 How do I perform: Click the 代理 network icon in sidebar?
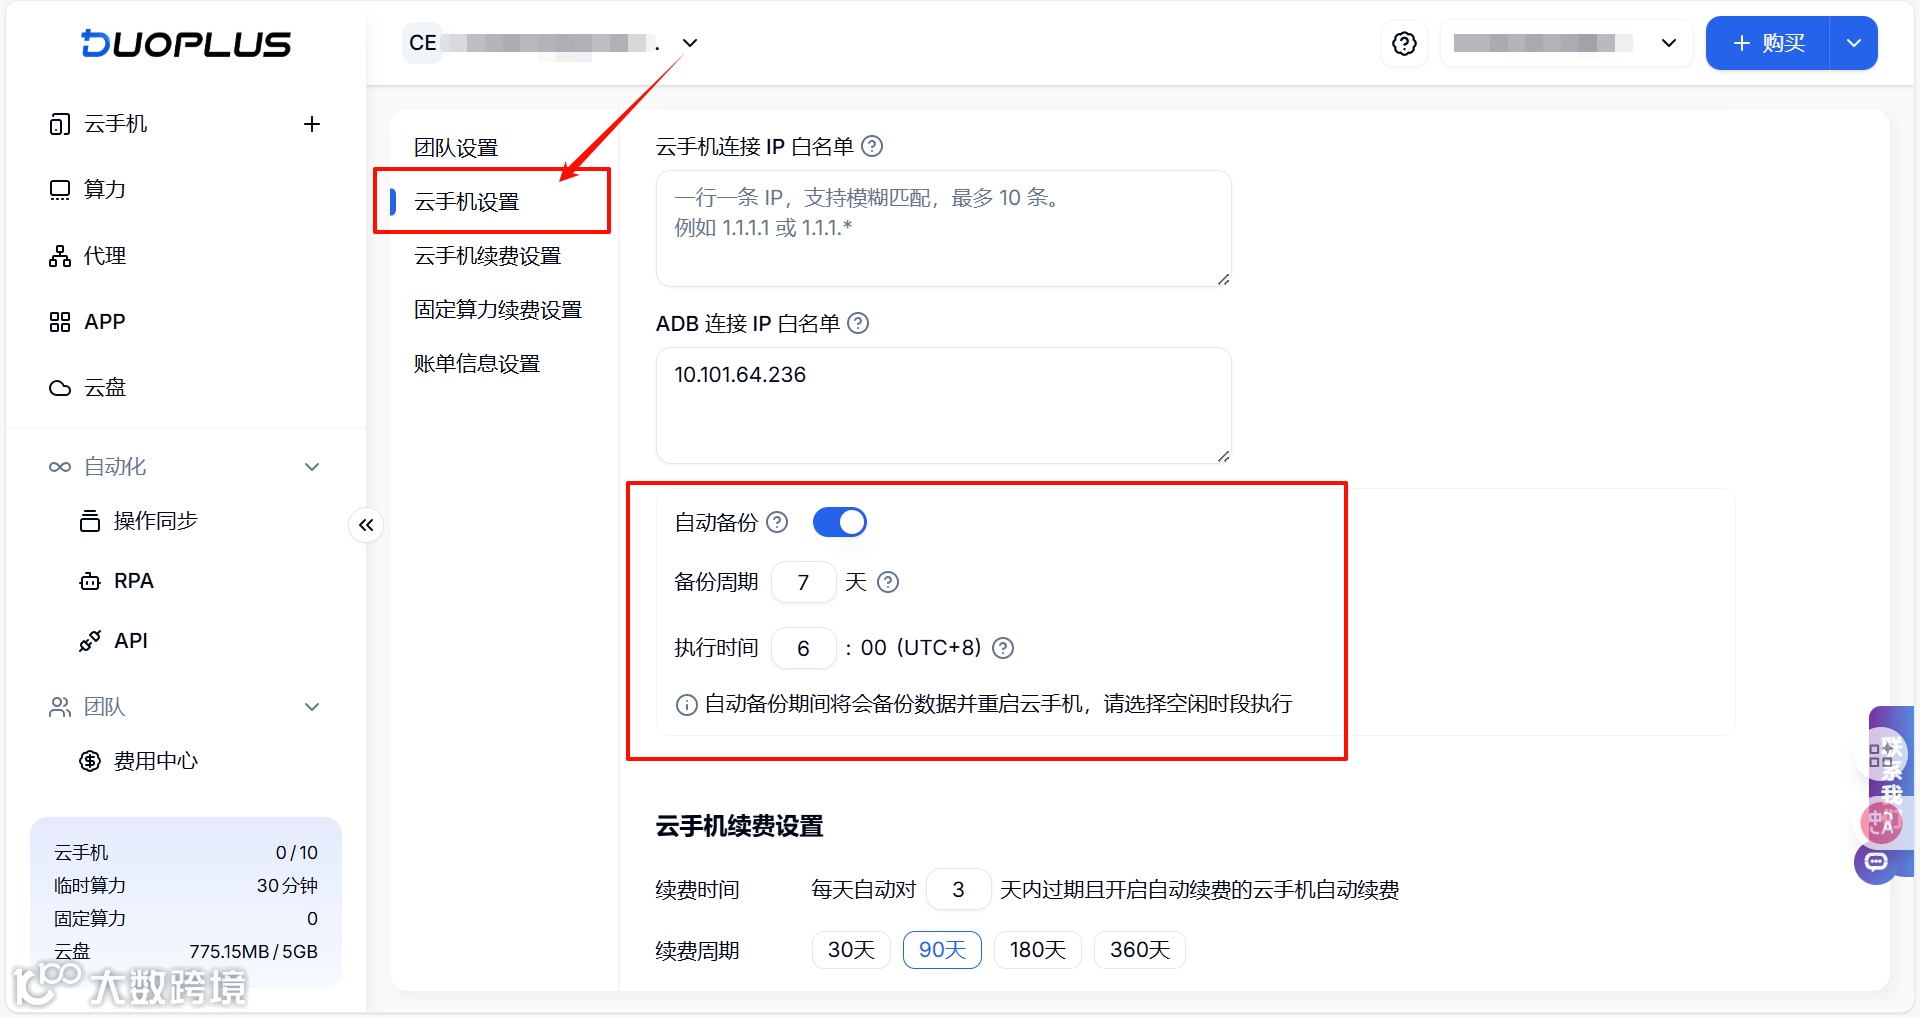tap(60, 256)
